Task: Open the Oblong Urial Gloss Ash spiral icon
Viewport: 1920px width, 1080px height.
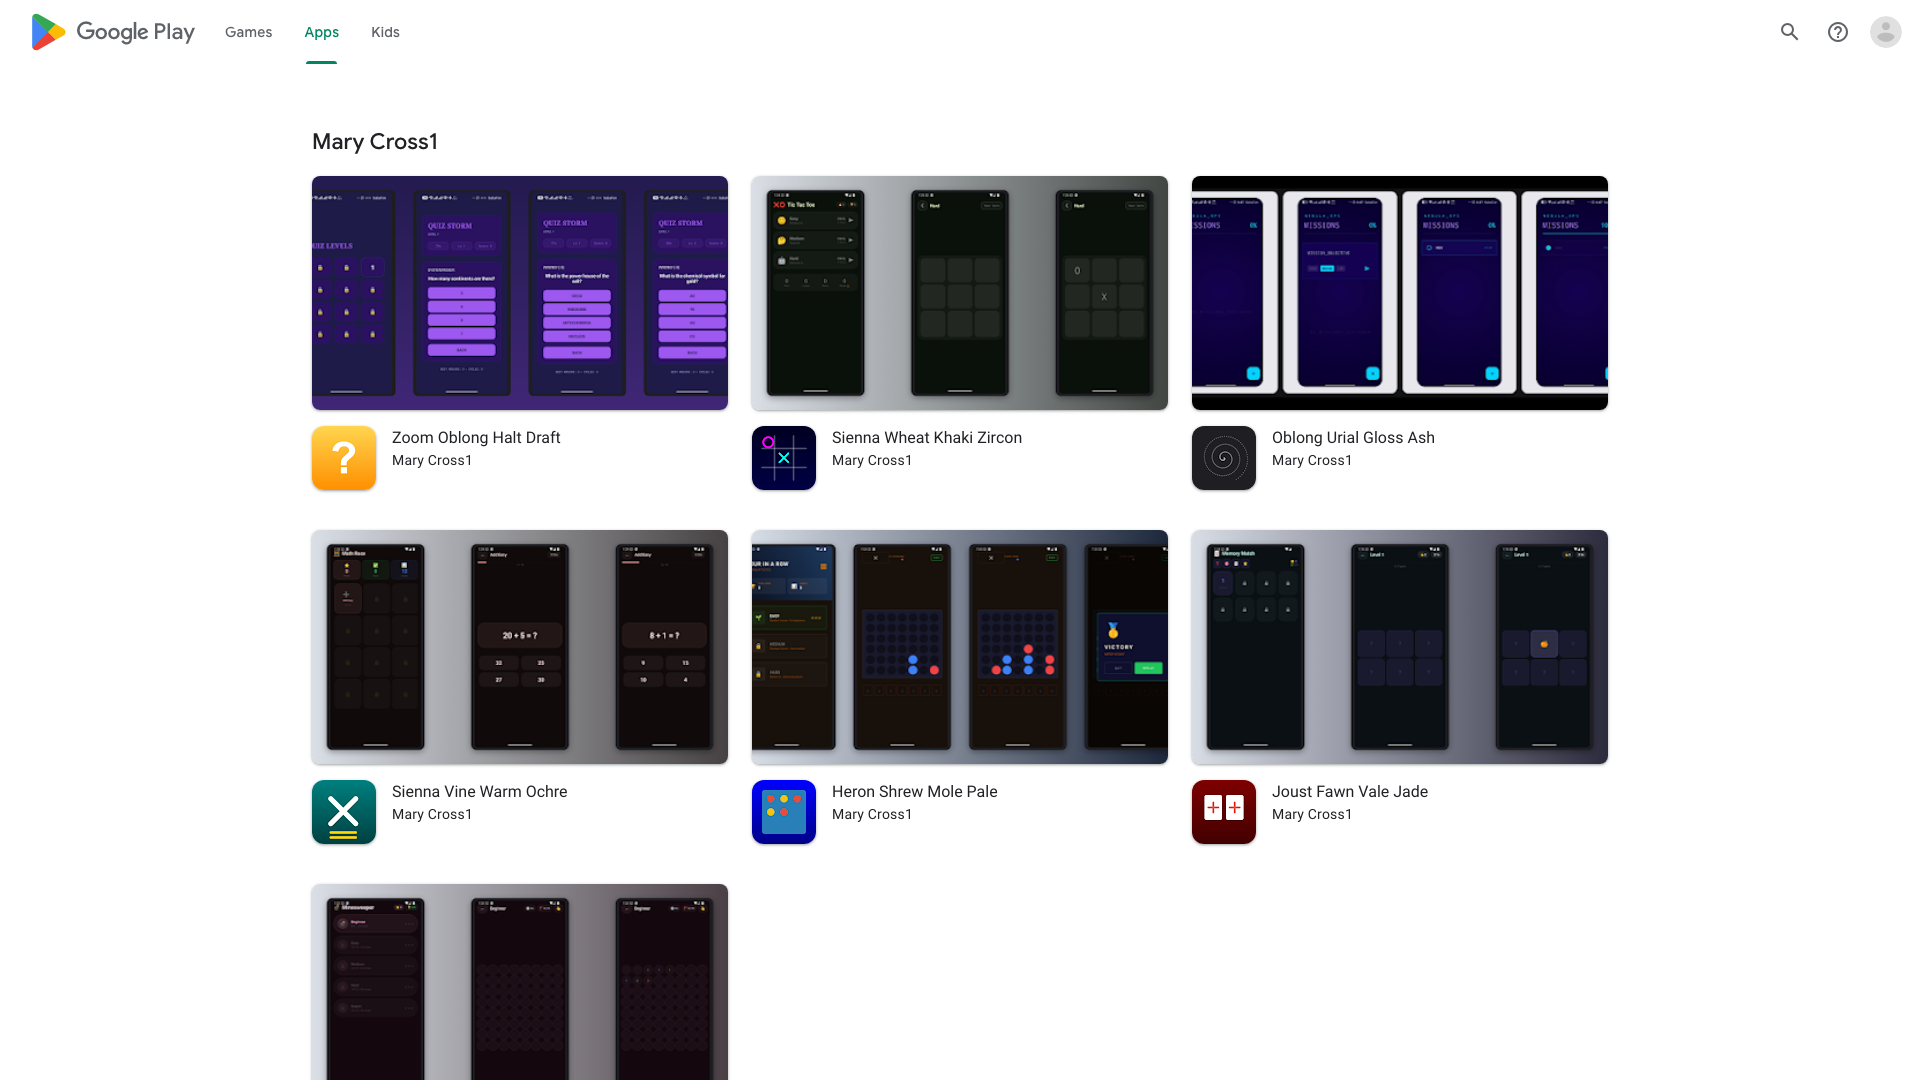Action: 1224,458
